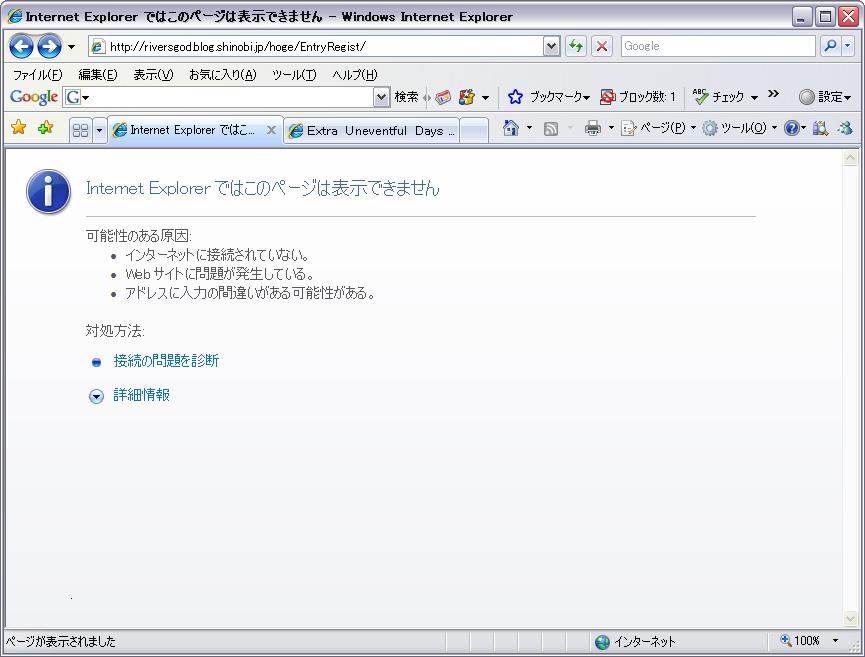Open the チェック dropdown arrow
Image resolution: width=865 pixels, height=657 pixels.
click(754, 98)
